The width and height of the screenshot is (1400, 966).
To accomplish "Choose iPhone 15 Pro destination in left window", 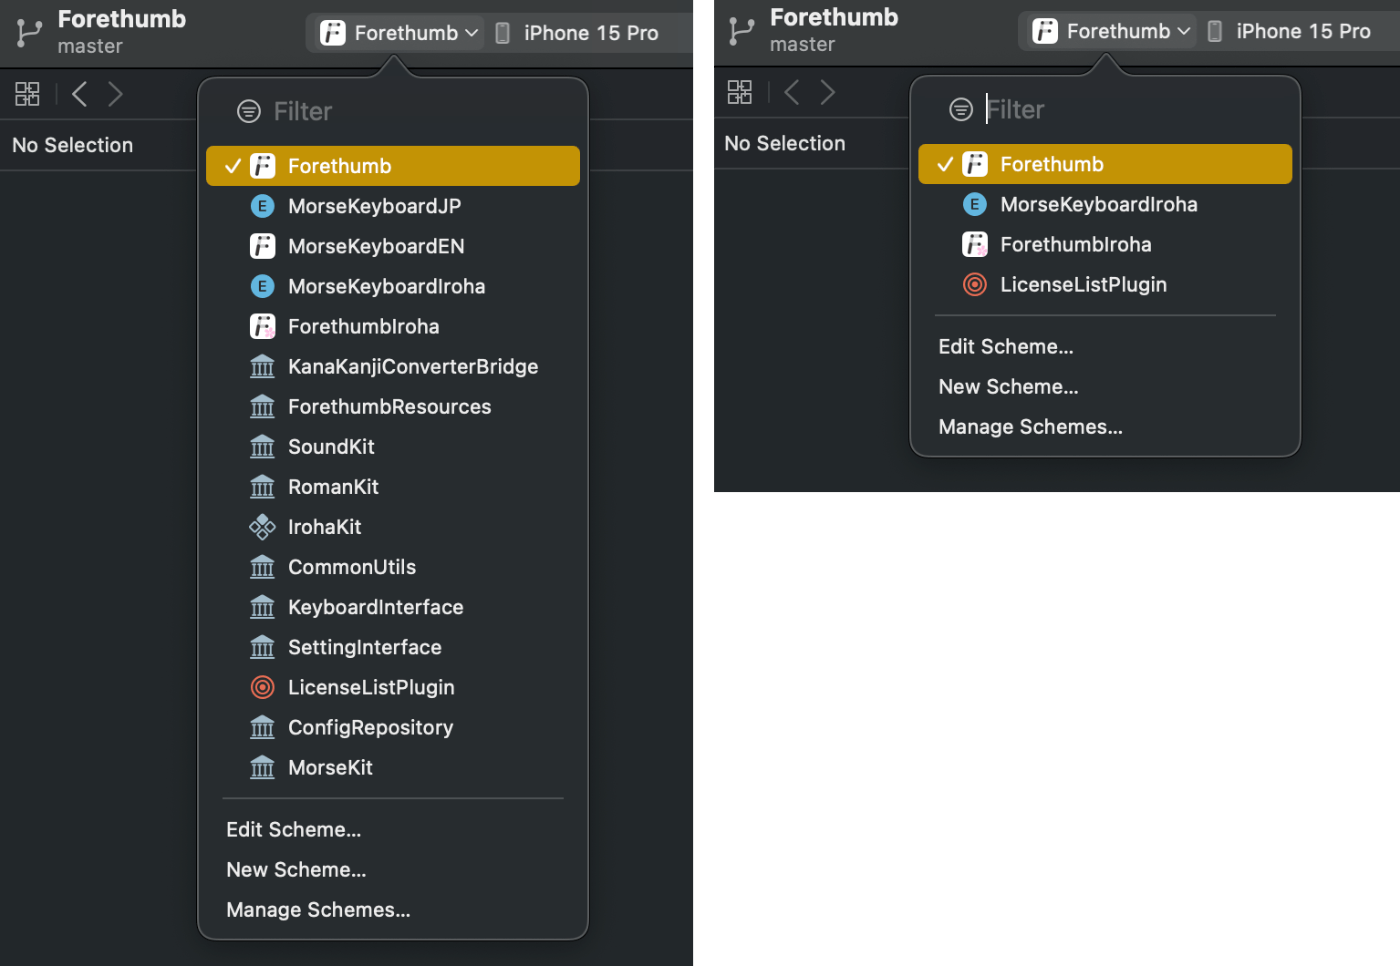I will pyautogui.click(x=577, y=33).
